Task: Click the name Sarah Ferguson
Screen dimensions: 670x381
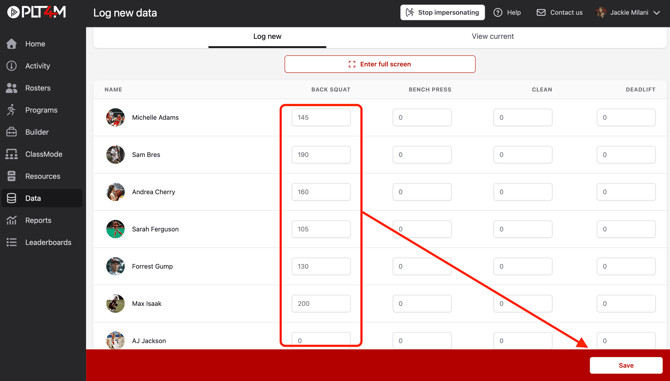Action: point(155,229)
